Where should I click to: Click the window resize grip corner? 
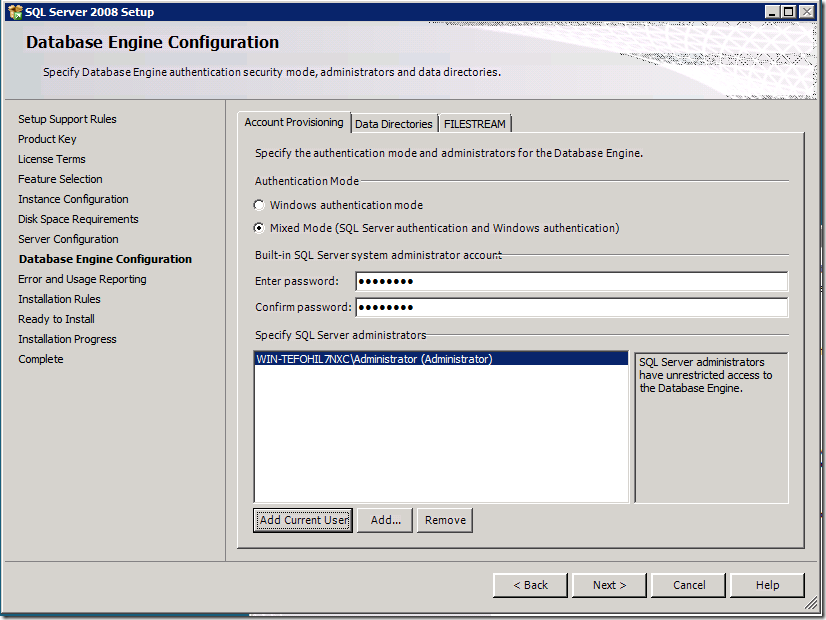(811, 604)
